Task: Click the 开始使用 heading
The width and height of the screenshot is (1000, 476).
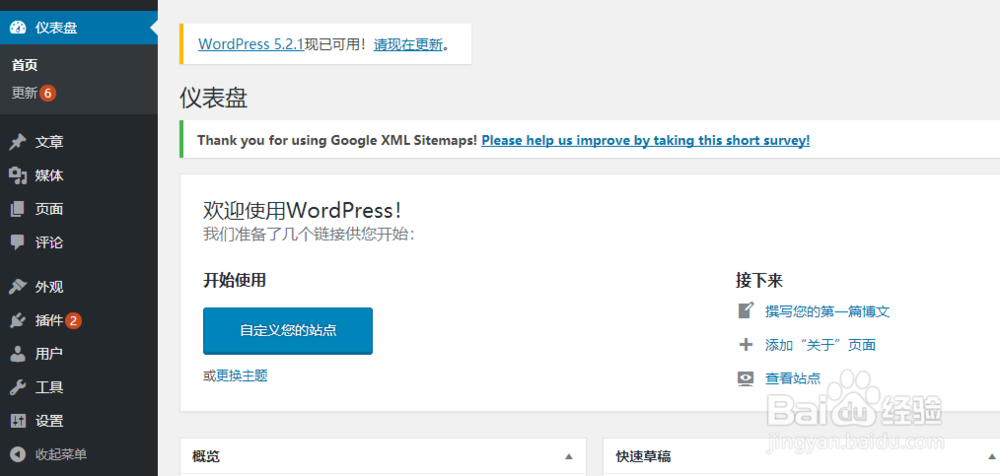Action: [x=235, y=279]
